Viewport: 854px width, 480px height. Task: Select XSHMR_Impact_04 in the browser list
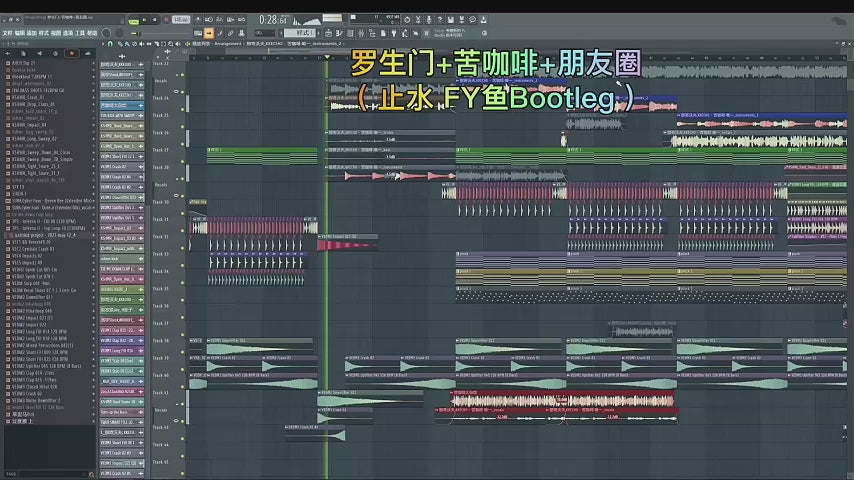click(36, 125)
